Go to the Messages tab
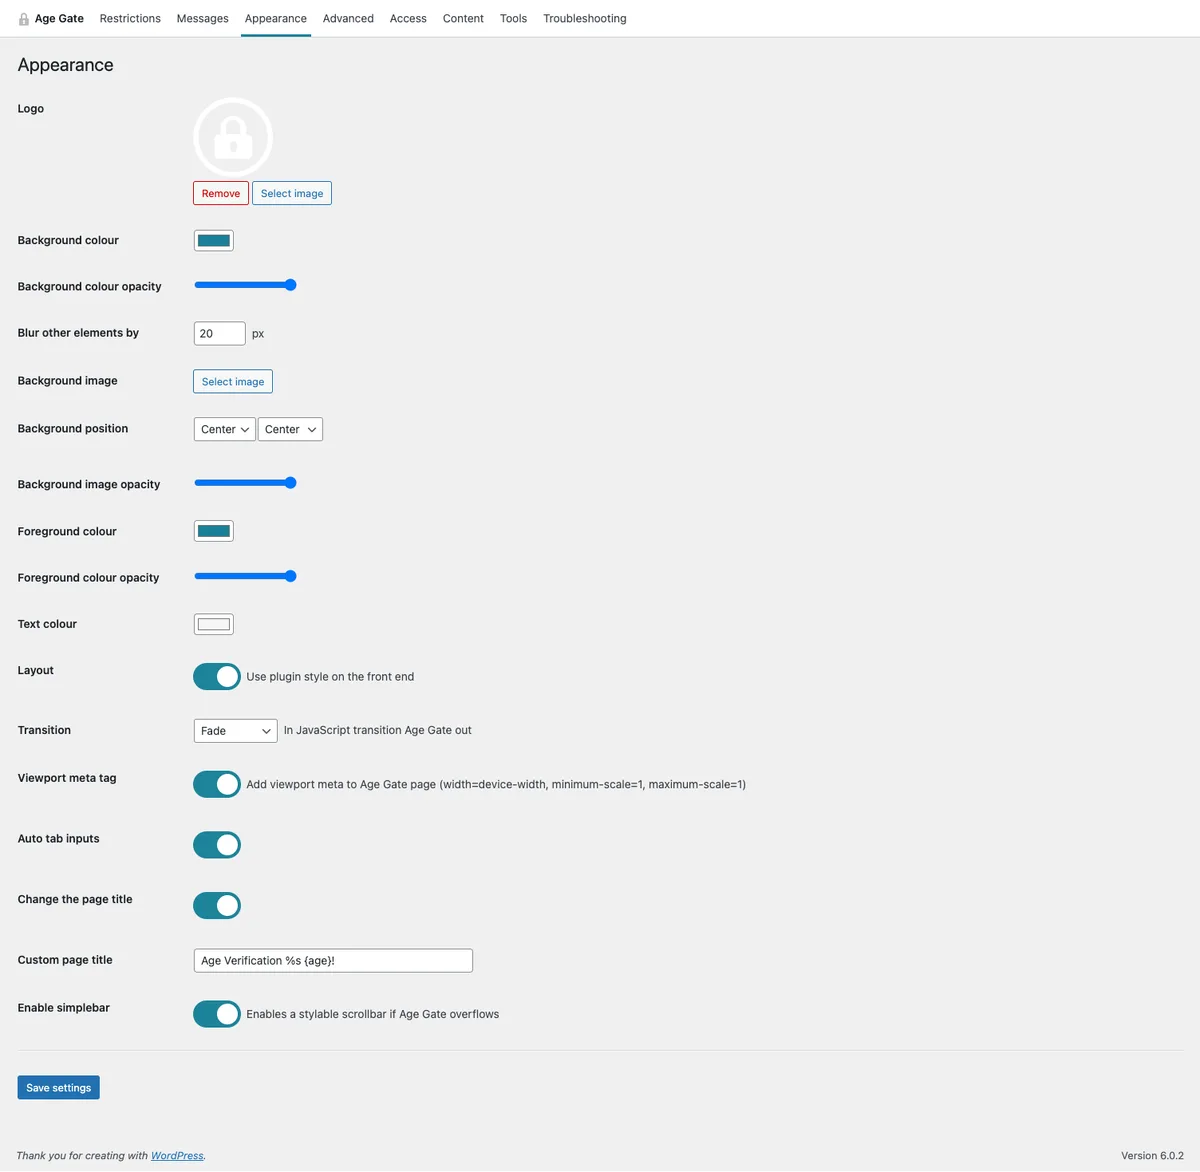Viewport: 1200px width, 1172px height. [203, 18]
